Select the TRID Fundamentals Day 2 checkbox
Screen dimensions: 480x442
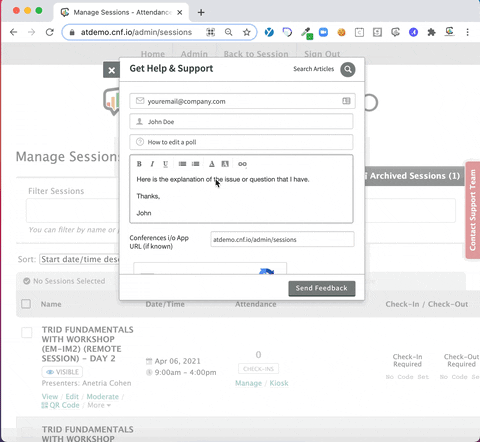[27, 332]
